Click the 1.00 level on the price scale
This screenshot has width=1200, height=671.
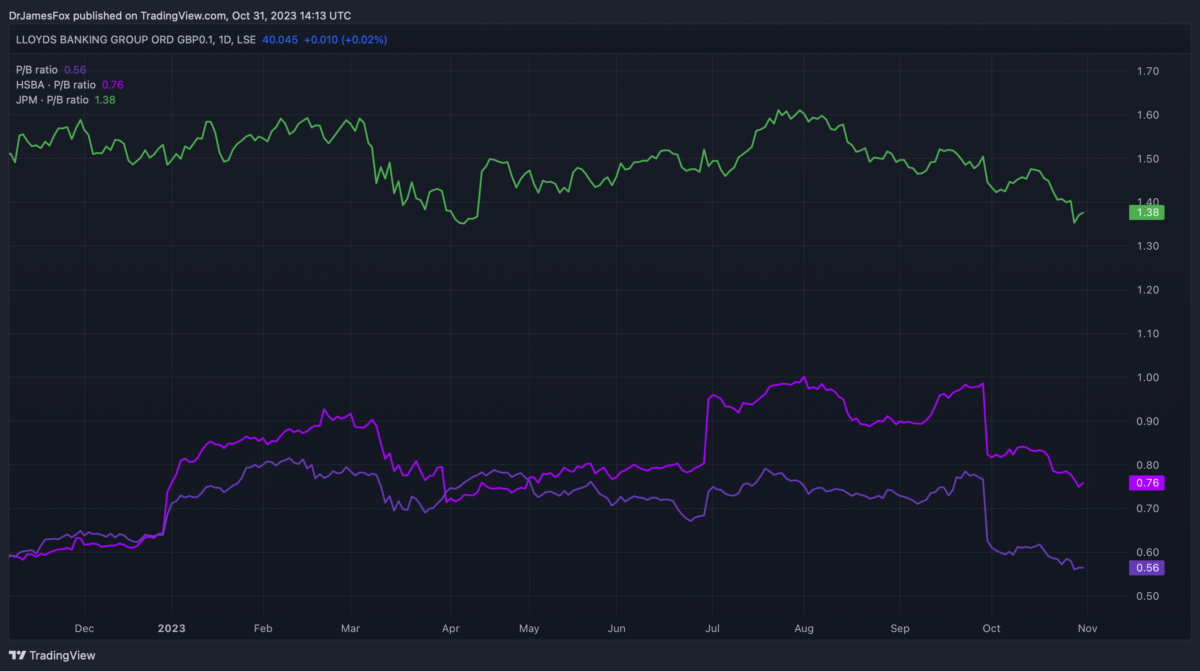click(x=1147, y=377)
